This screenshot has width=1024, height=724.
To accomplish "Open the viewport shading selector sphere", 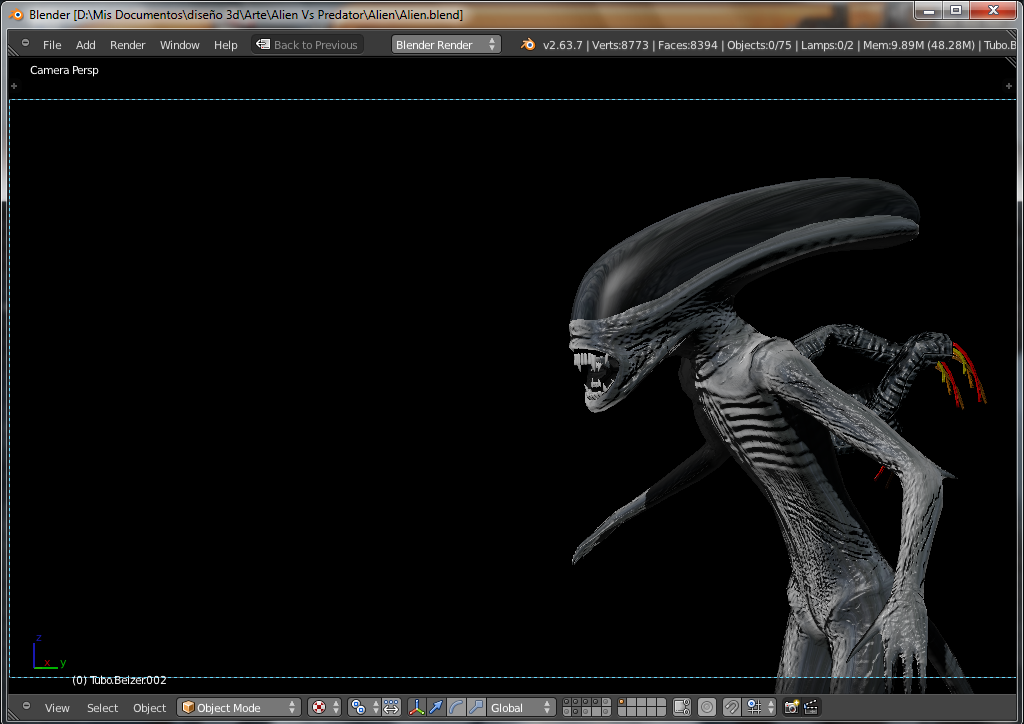I will [319, 708].
